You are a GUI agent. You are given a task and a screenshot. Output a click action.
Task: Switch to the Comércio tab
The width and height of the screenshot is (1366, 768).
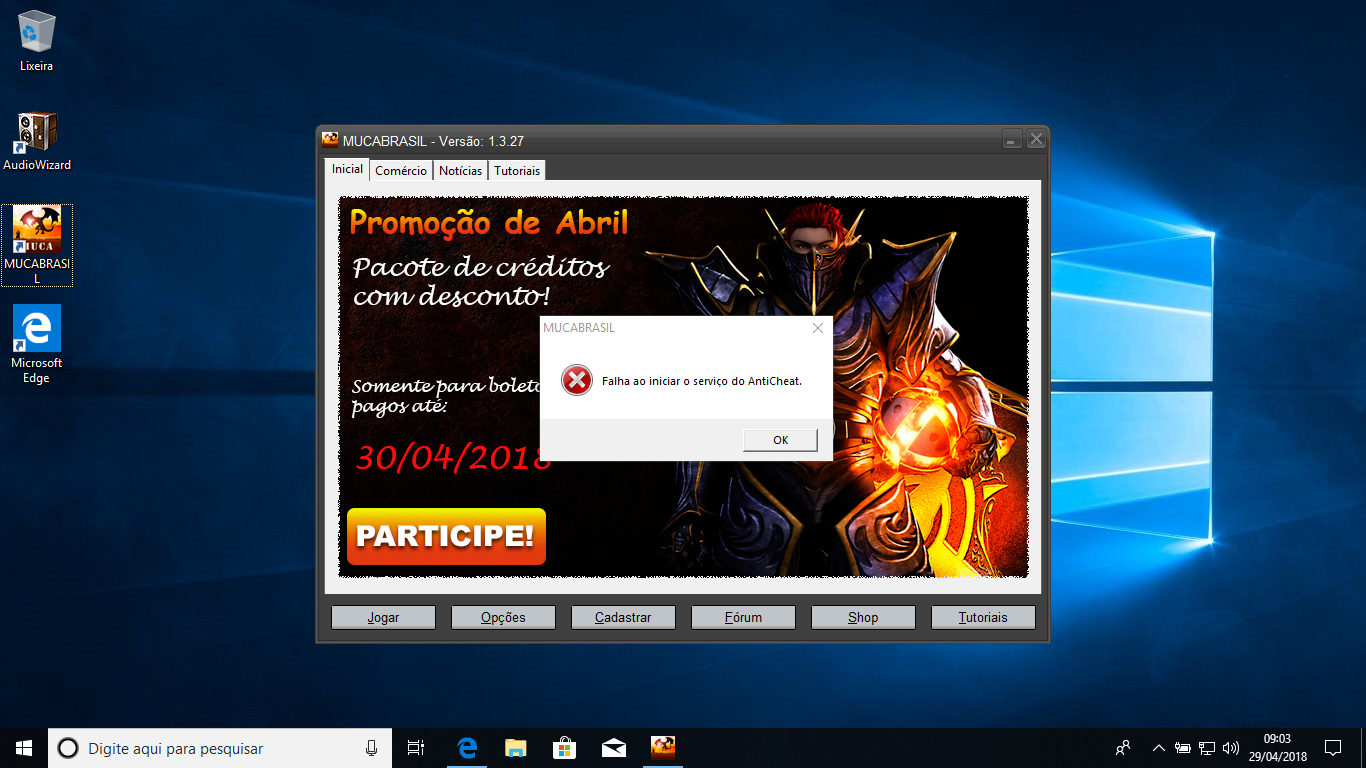pos(401,171)
